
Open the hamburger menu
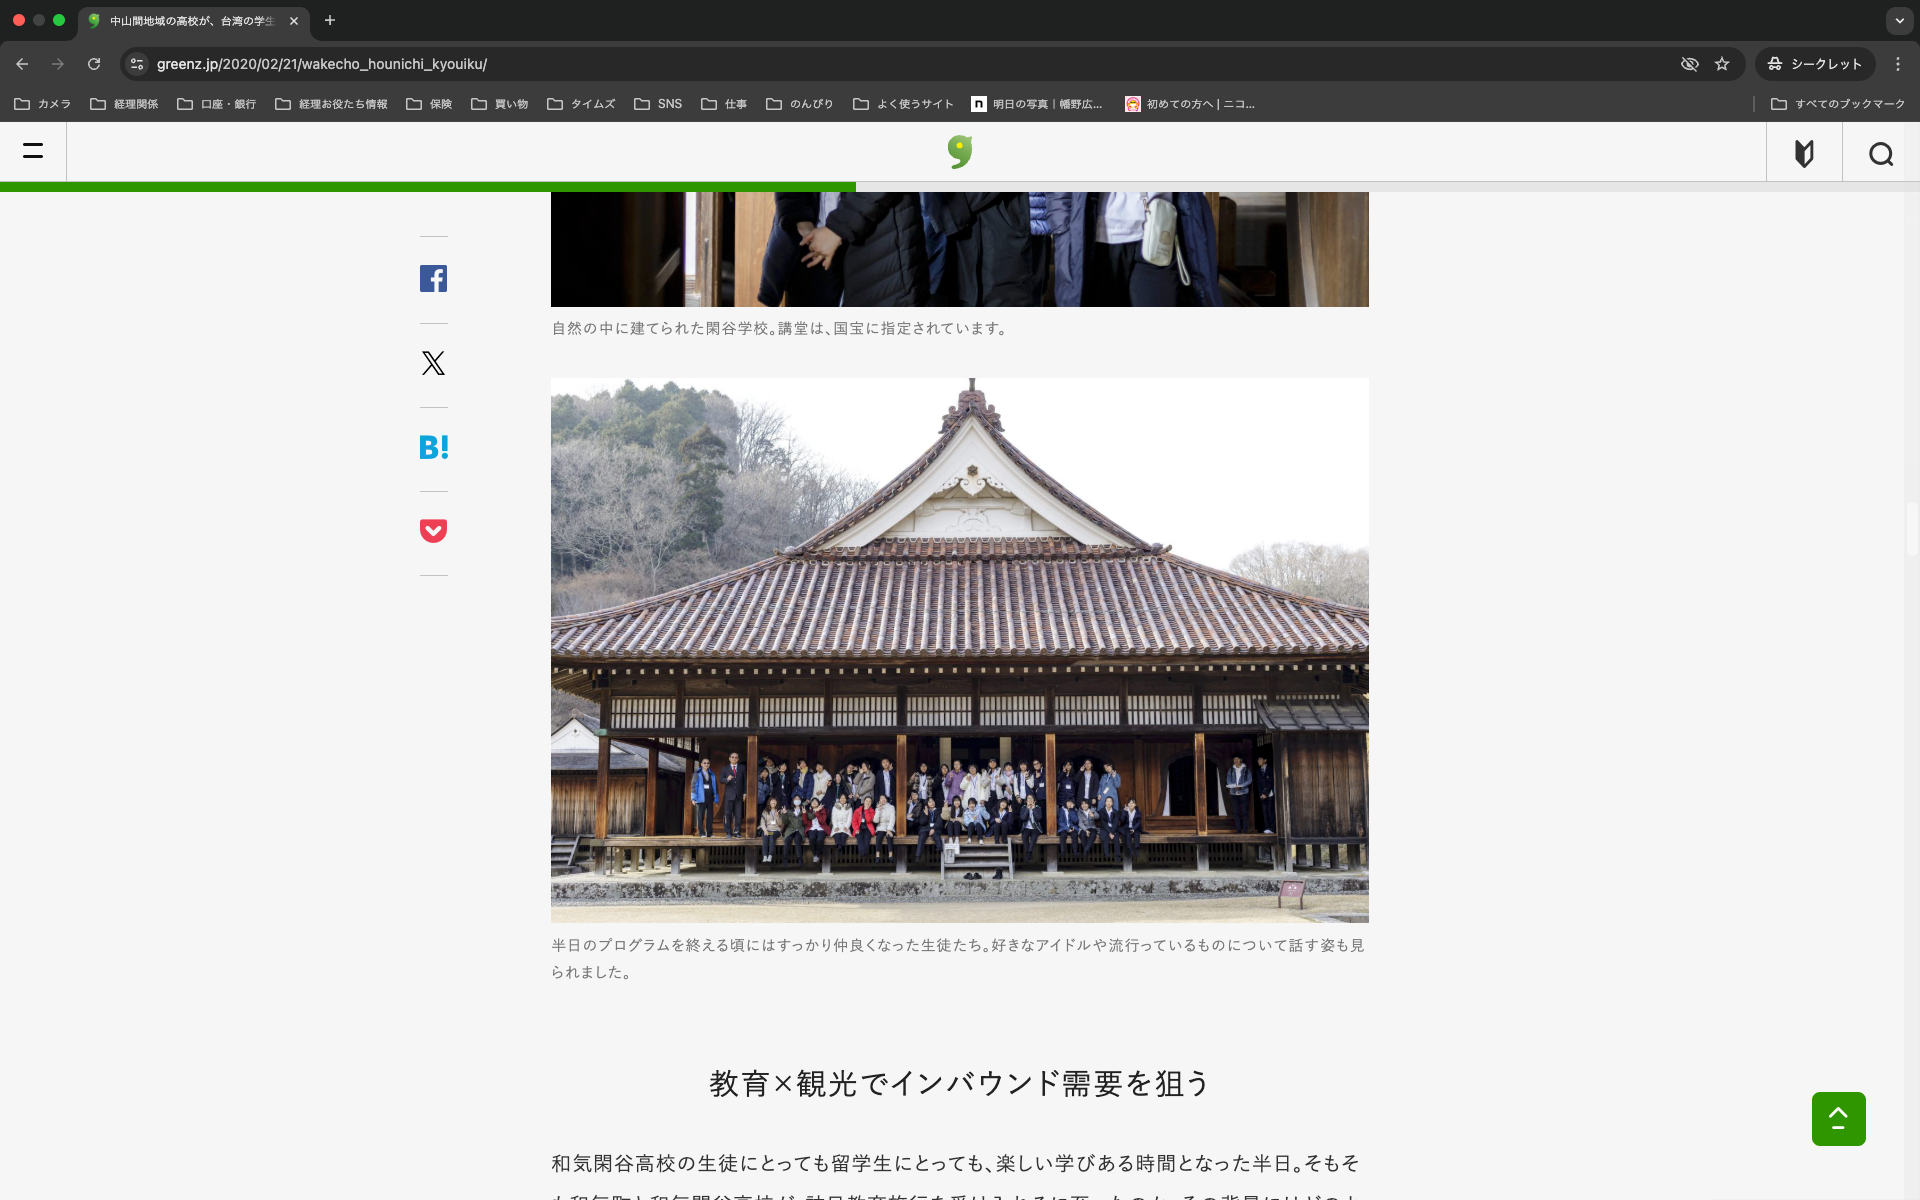33,152
